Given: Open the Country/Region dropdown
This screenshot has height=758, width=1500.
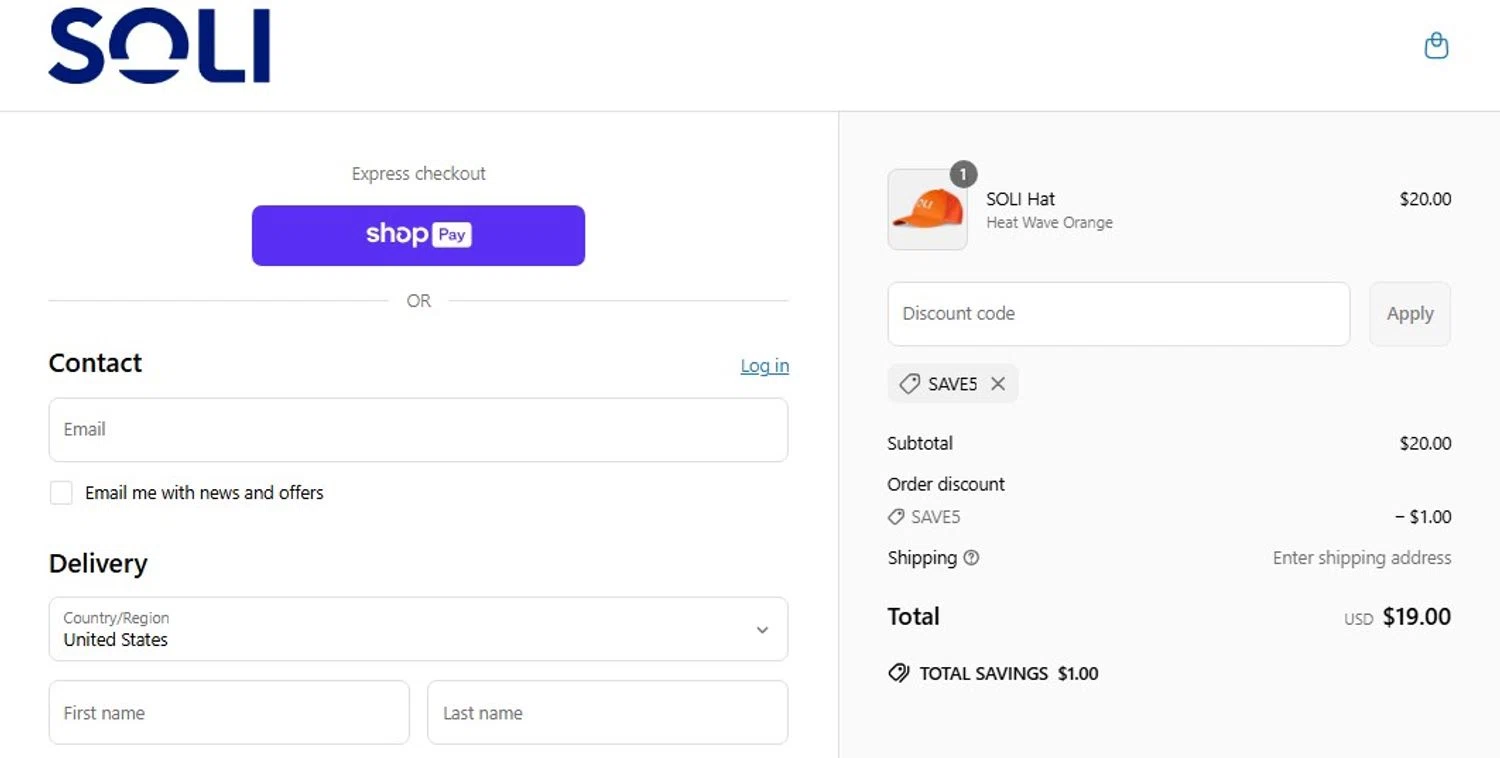Looking at the screenshot, I should tap(418, 629).
